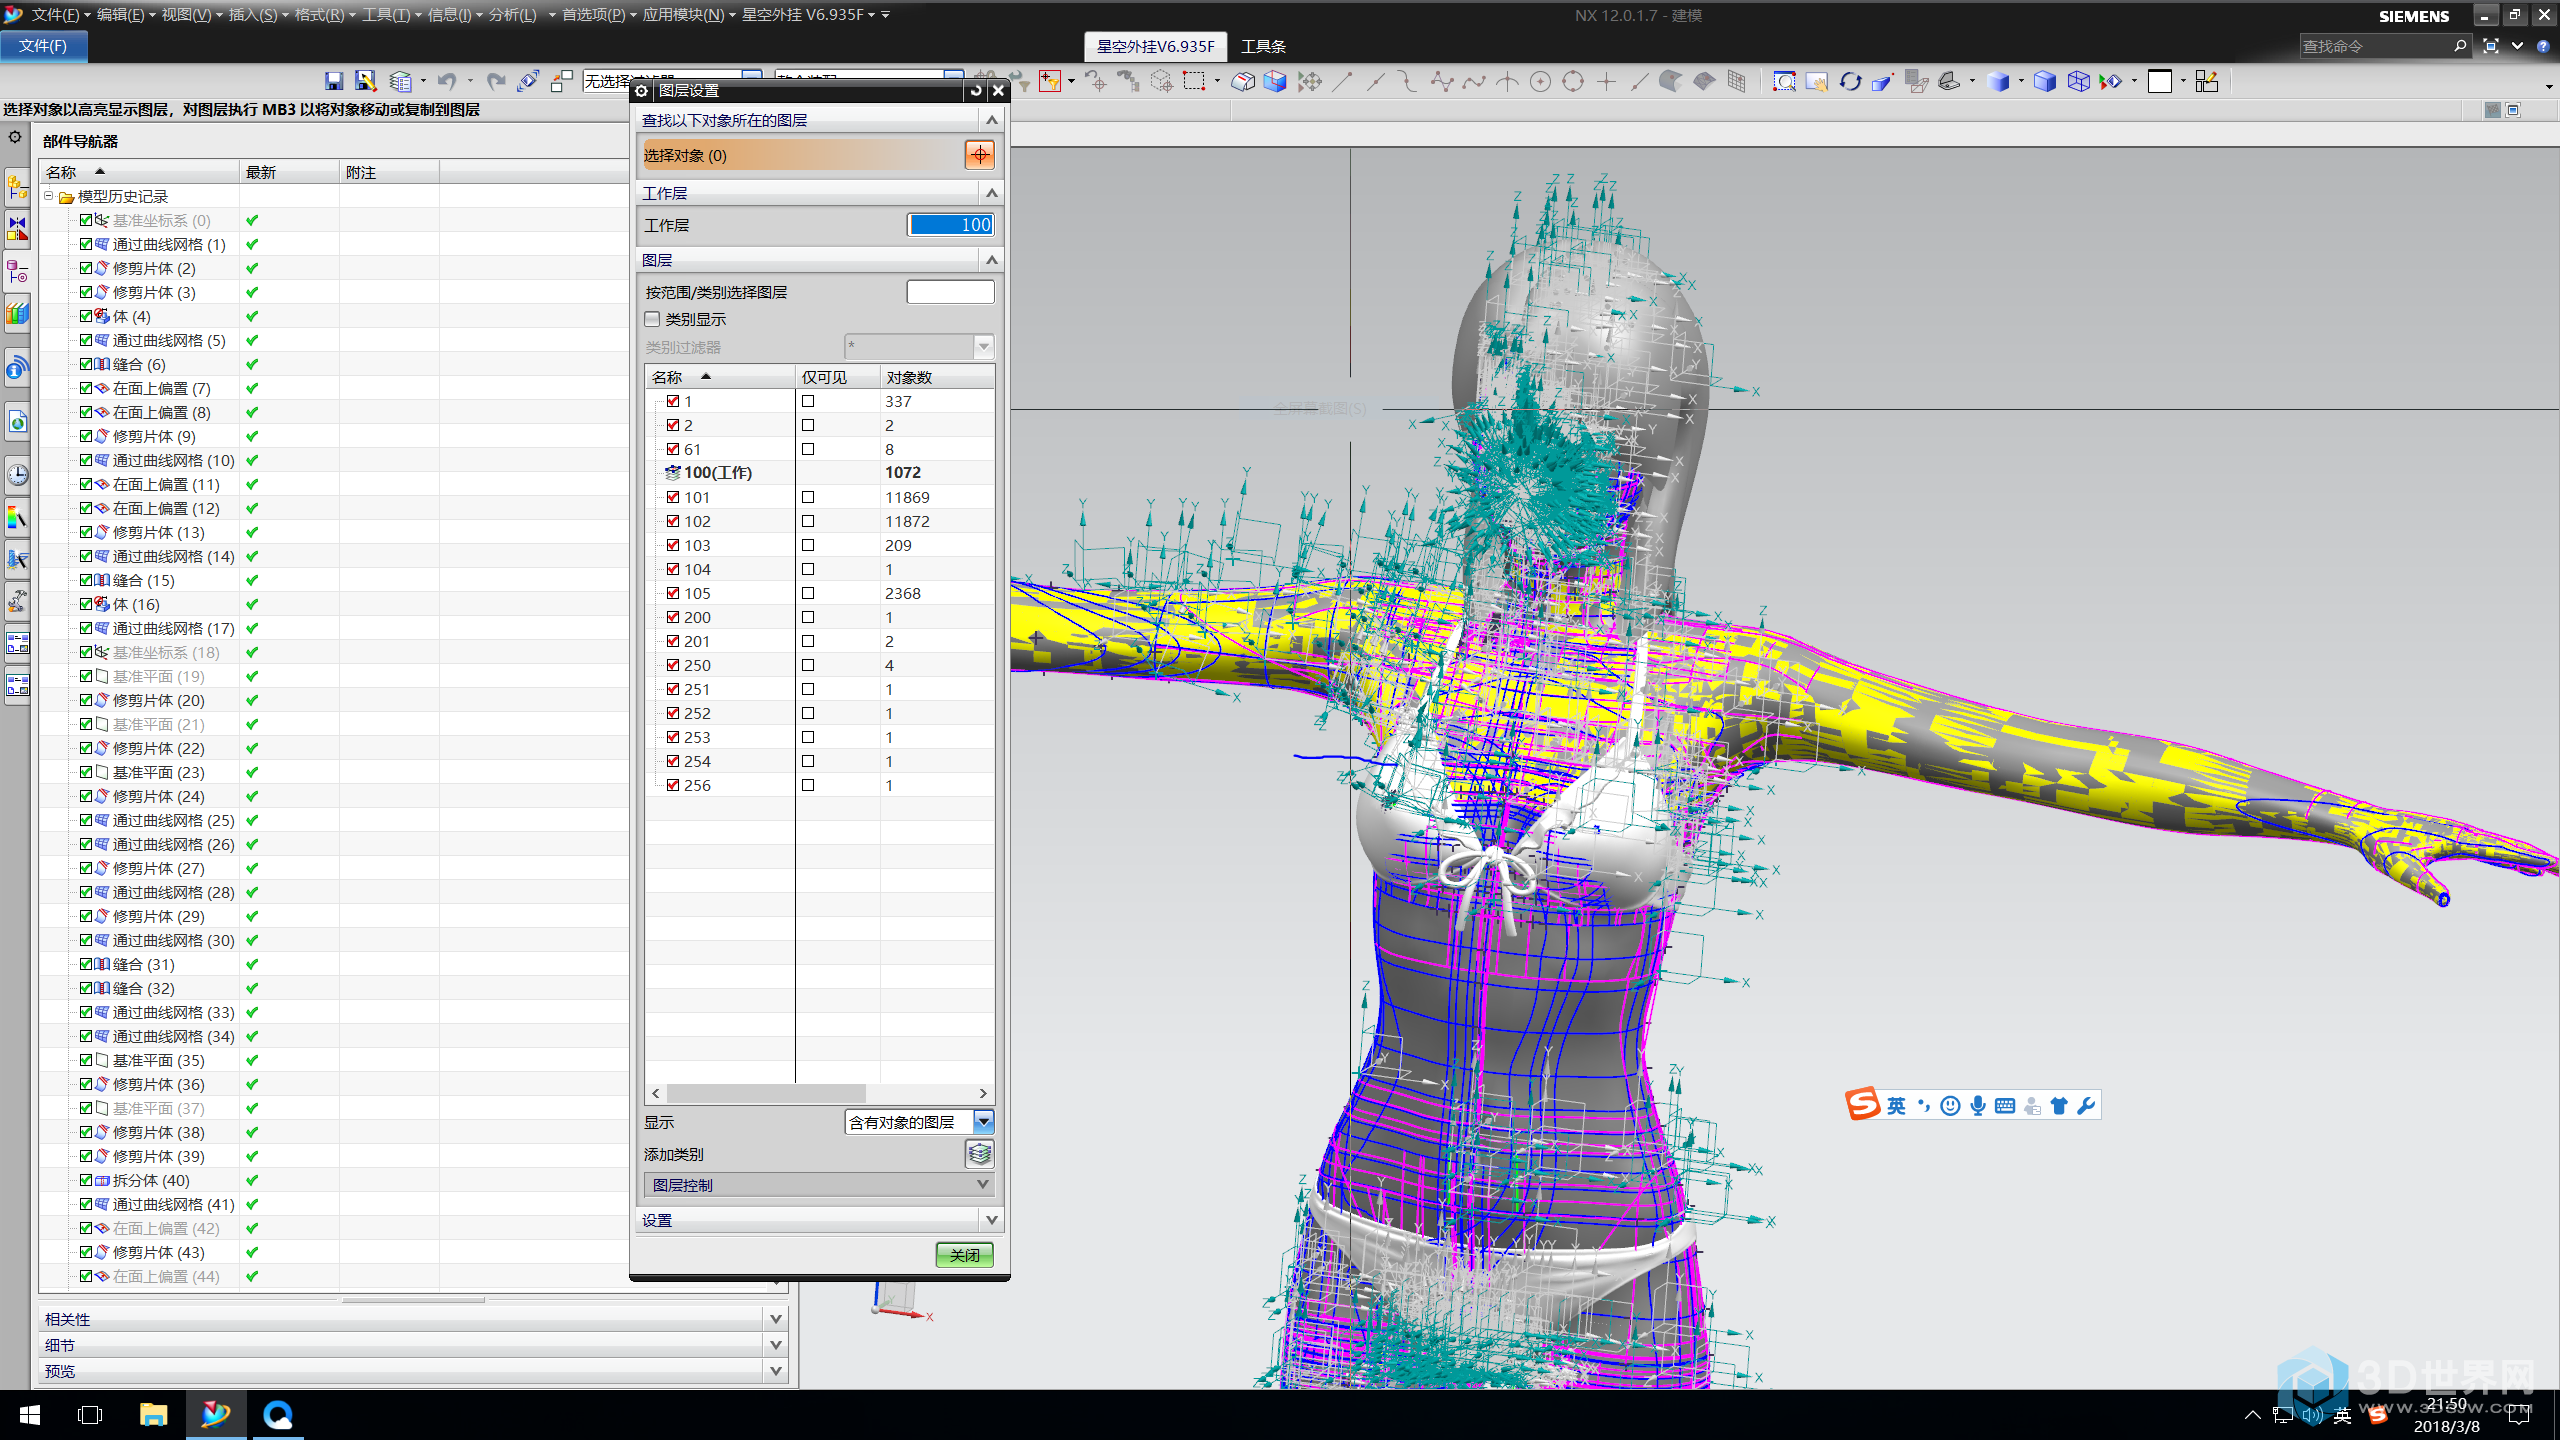2560x1440 pixels.
Task: Click the work layer number field
Action: 950,225
